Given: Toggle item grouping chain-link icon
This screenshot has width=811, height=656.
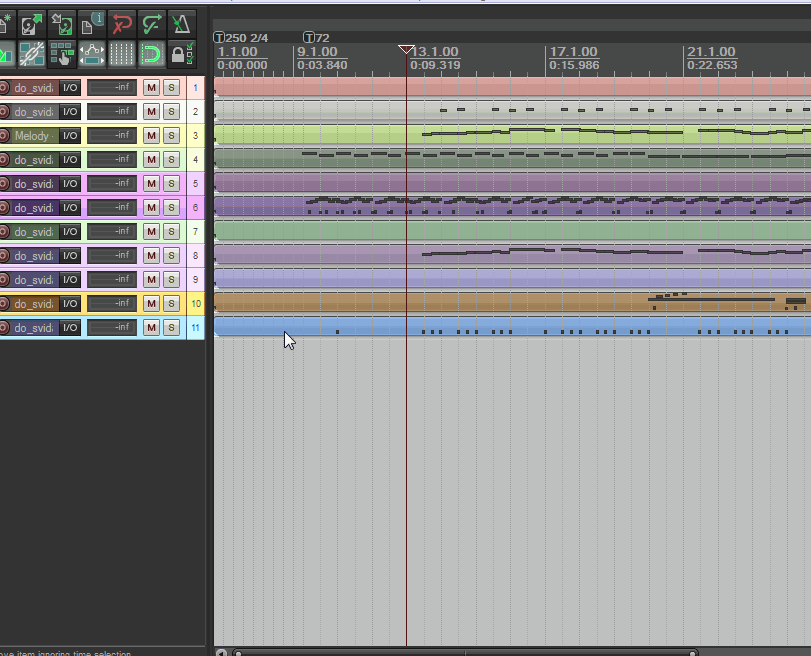Looking at the screenshot, I should (32, 54).
